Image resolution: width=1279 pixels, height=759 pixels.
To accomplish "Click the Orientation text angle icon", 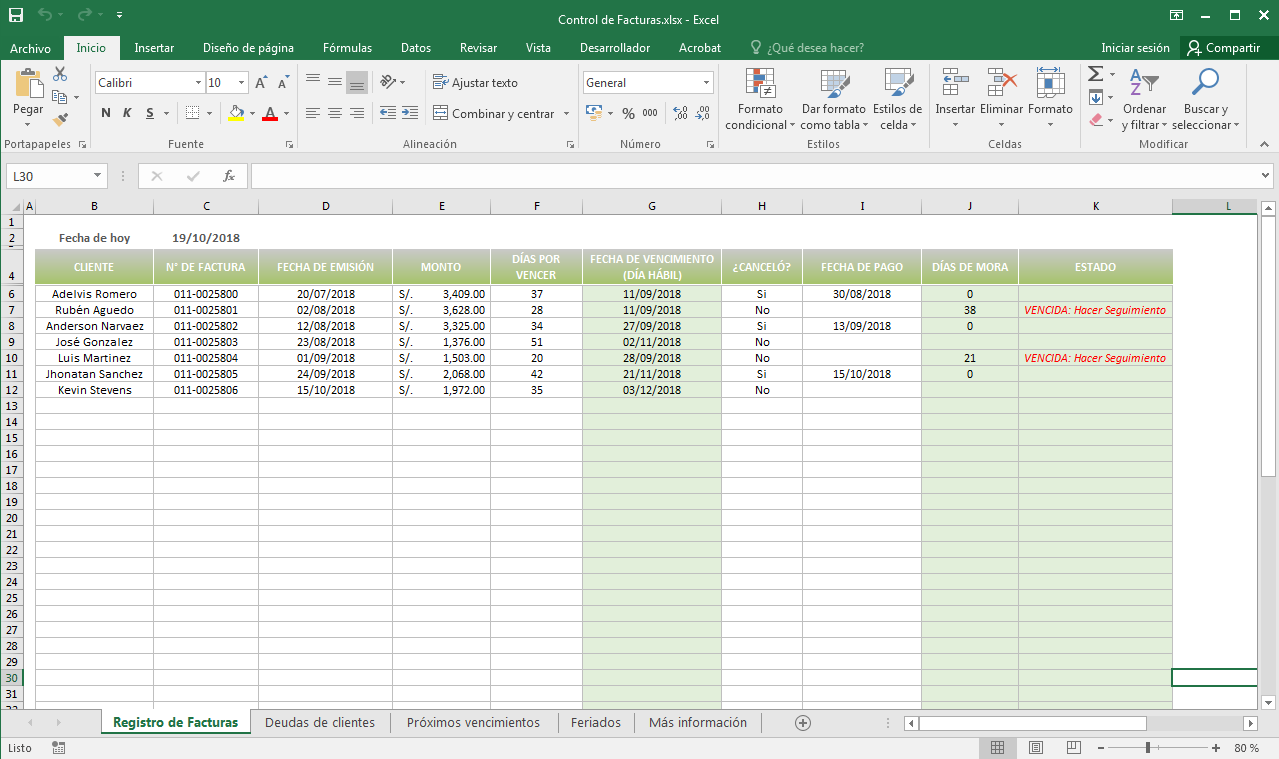I will (389, 82).
